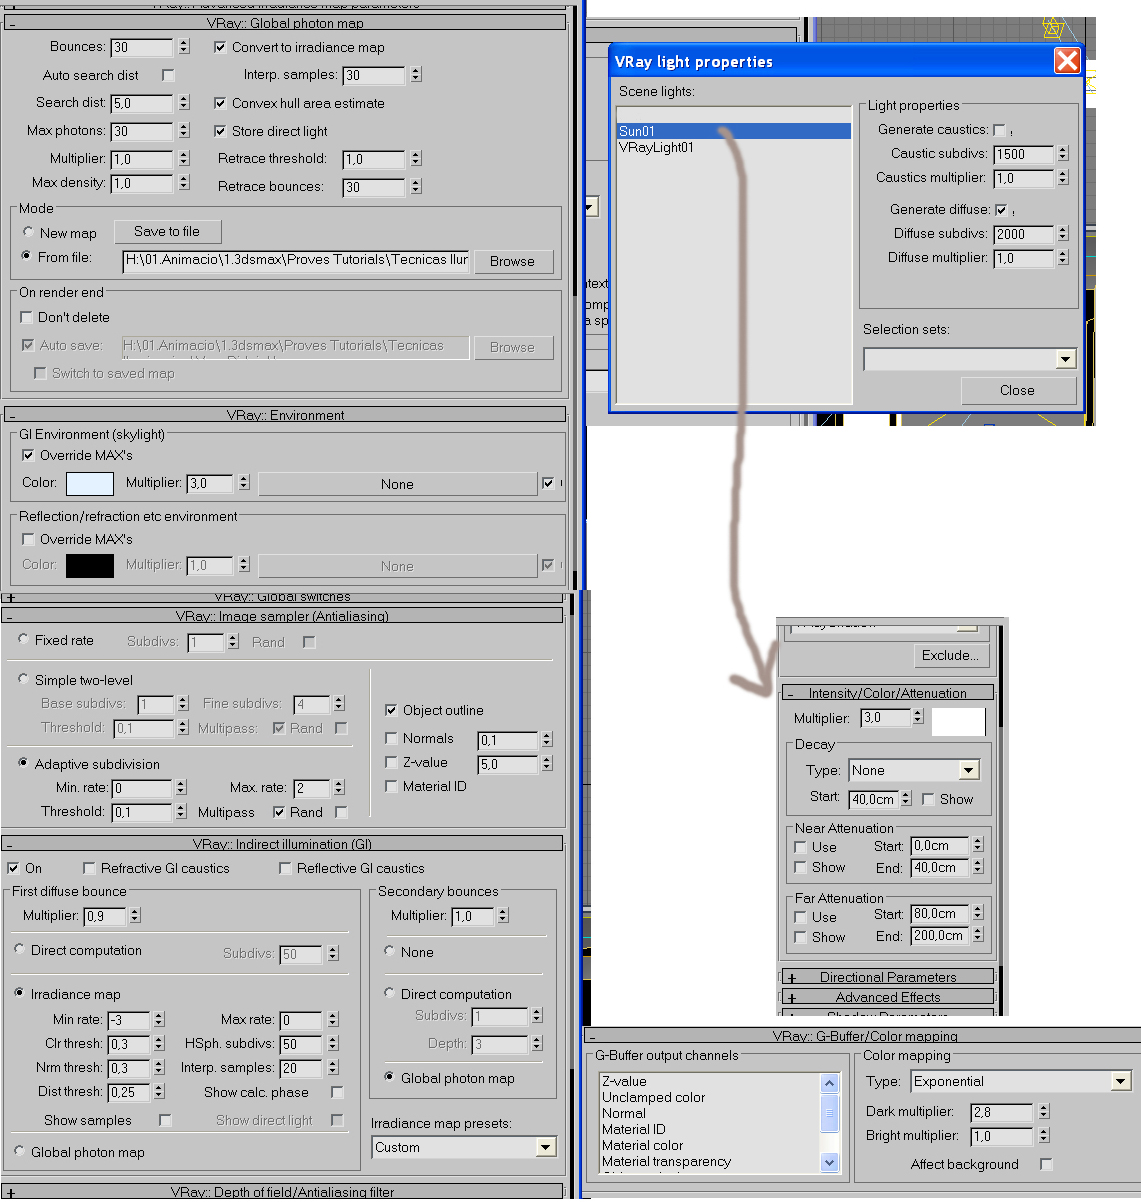Select Adaptive subdivision sampler
The height and width of the screenshot is (1202, 1141).
pos(24,763)
